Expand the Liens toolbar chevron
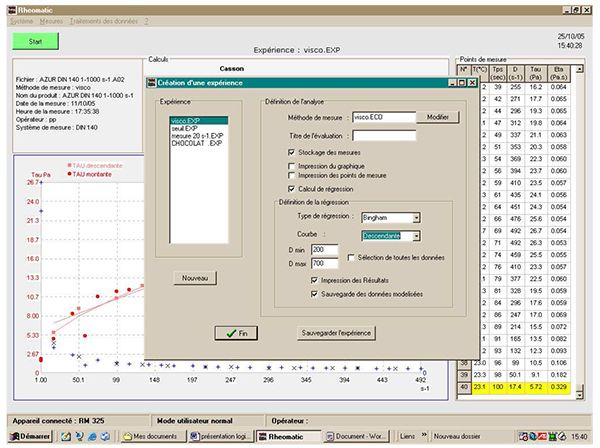This screenshot has height=448, width=600. [424, 435]
